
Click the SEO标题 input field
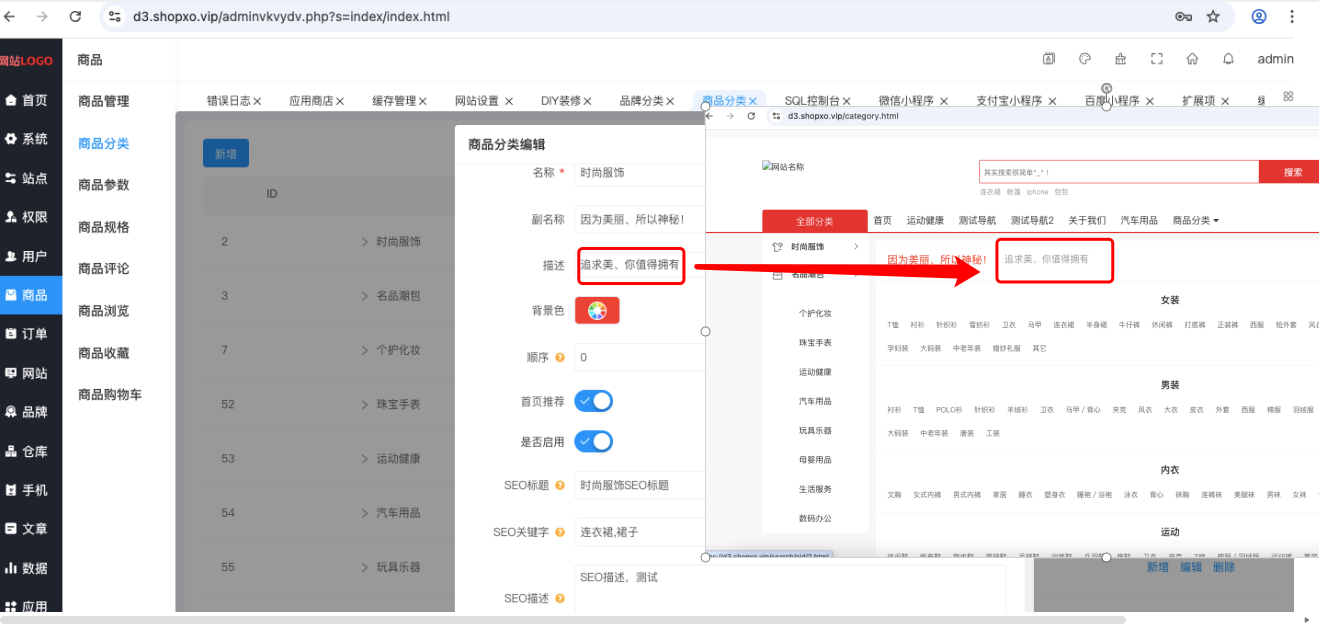tap(640, 485)
